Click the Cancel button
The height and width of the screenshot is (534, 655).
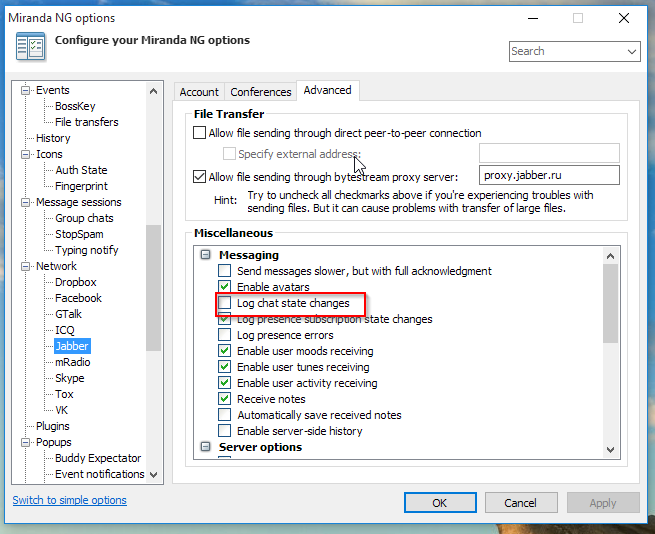[520, 503]
